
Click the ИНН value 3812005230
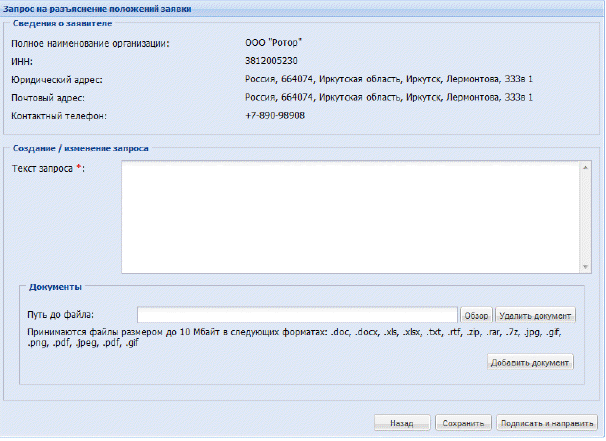pos(271,61)
